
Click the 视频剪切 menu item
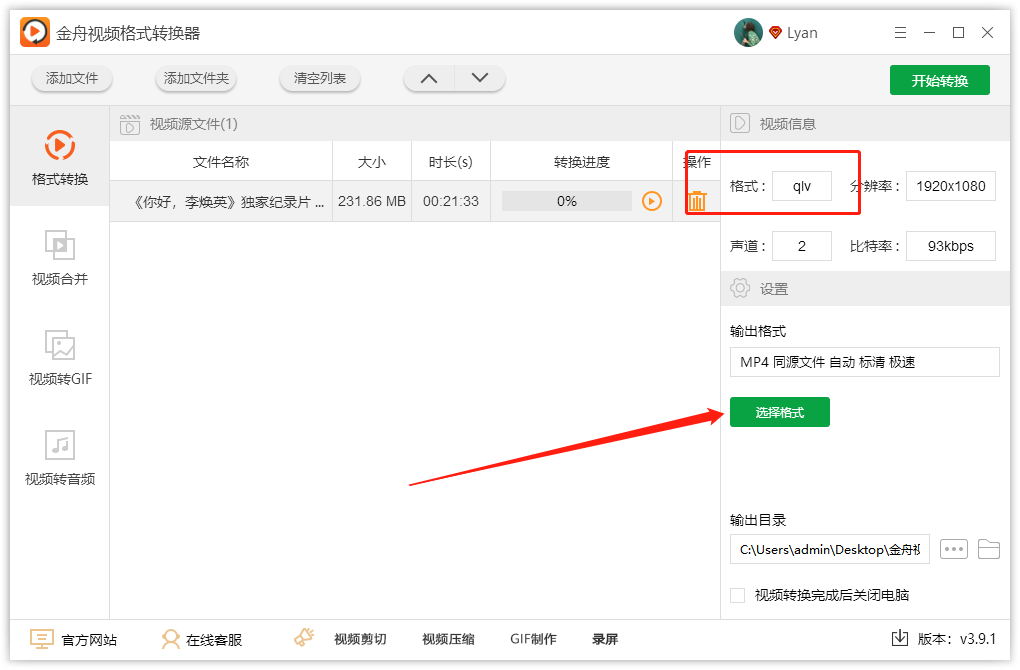(x=359, y=638)
